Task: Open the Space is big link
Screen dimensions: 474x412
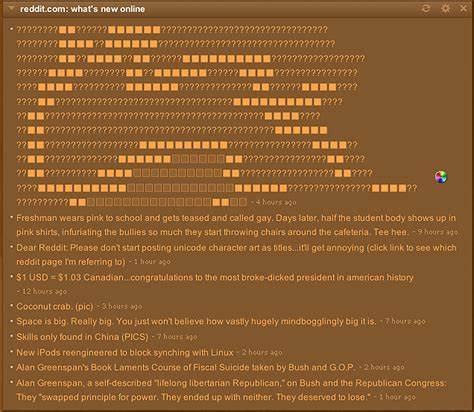Action: point(196,321)
